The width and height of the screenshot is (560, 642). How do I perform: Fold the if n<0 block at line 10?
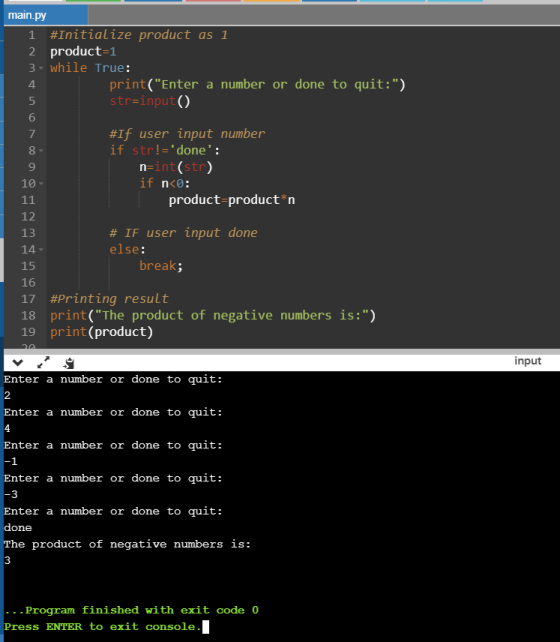pos(41,183)
